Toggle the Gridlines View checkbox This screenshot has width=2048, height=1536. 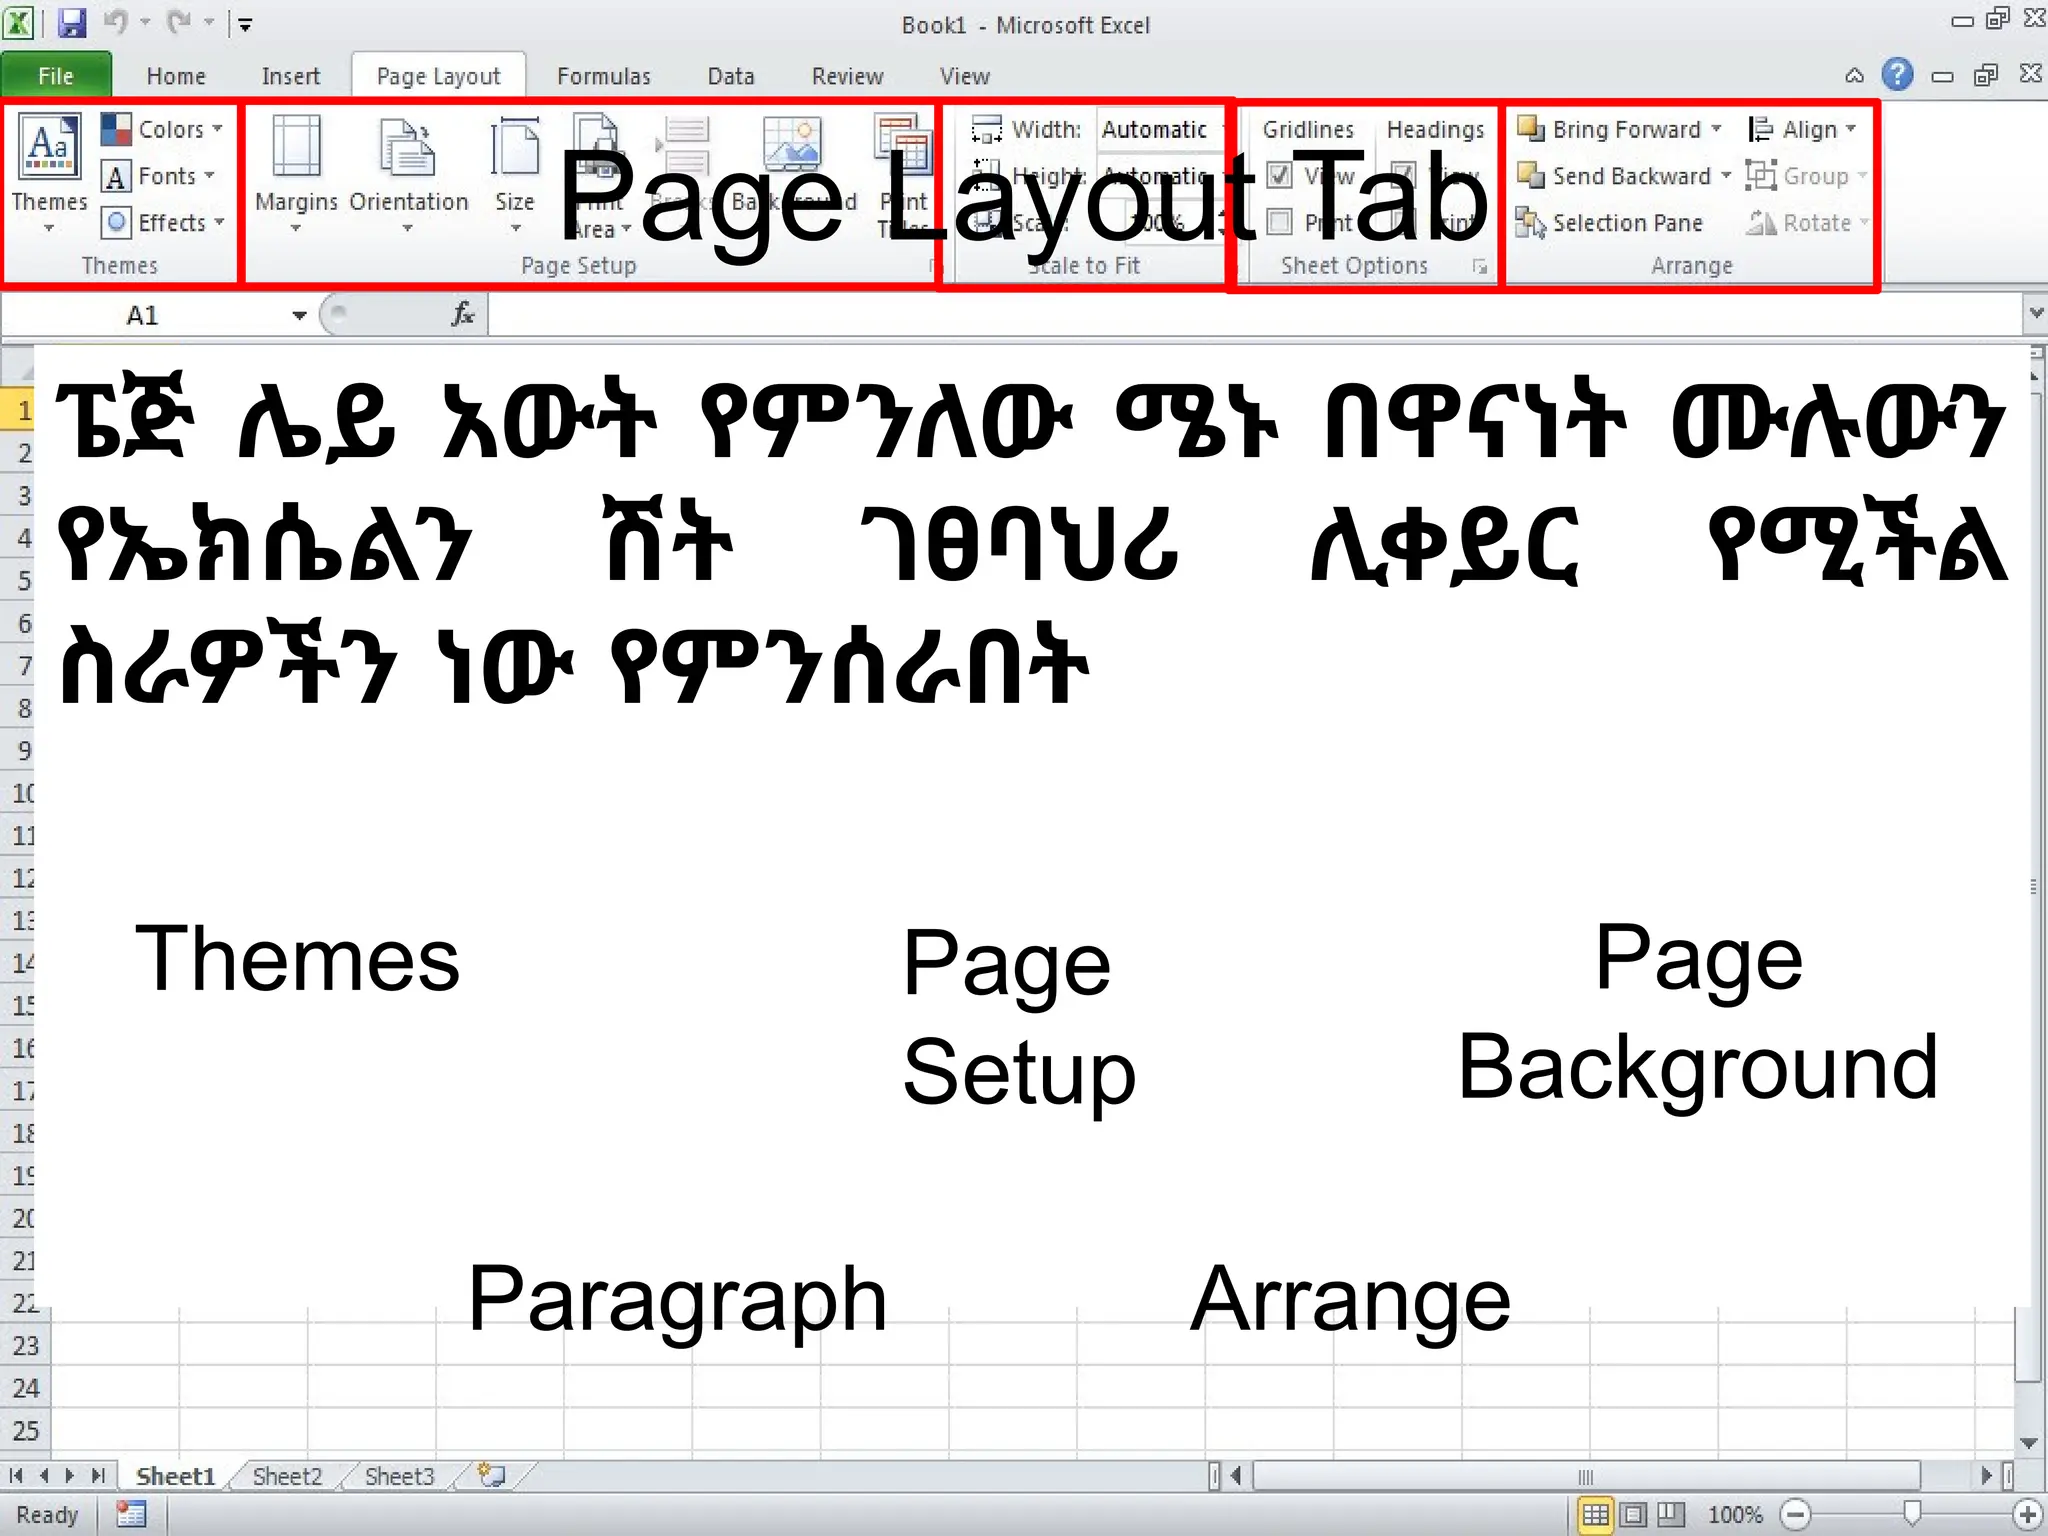click(1279, 175)
